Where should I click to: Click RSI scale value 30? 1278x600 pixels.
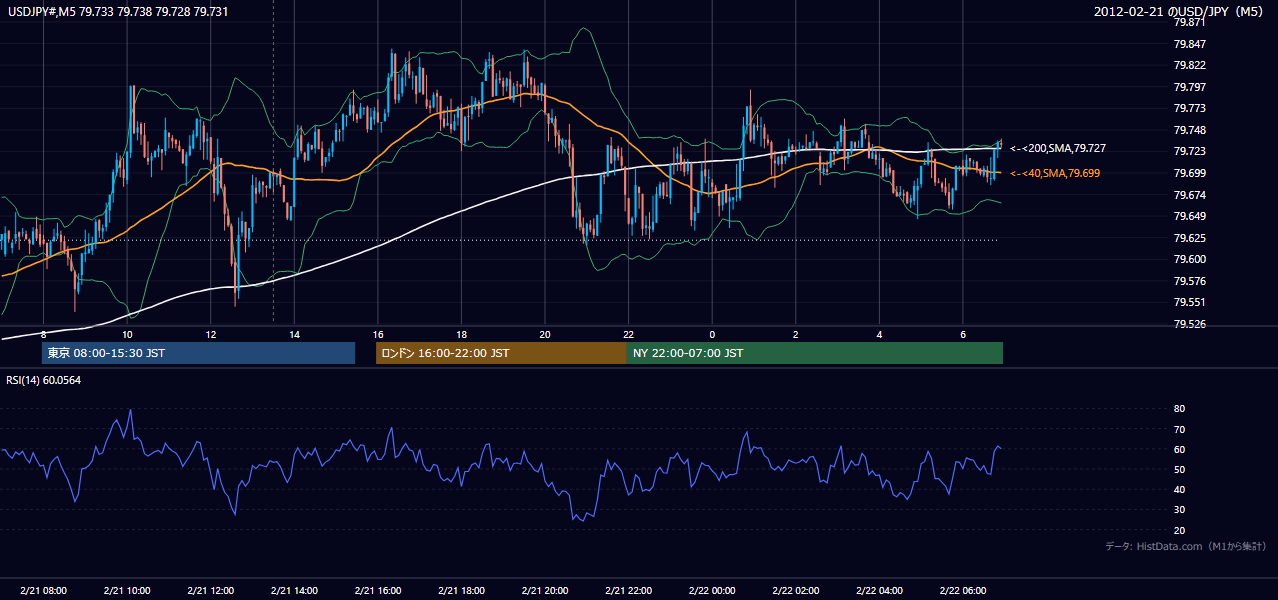click(x=1180, y=510)
